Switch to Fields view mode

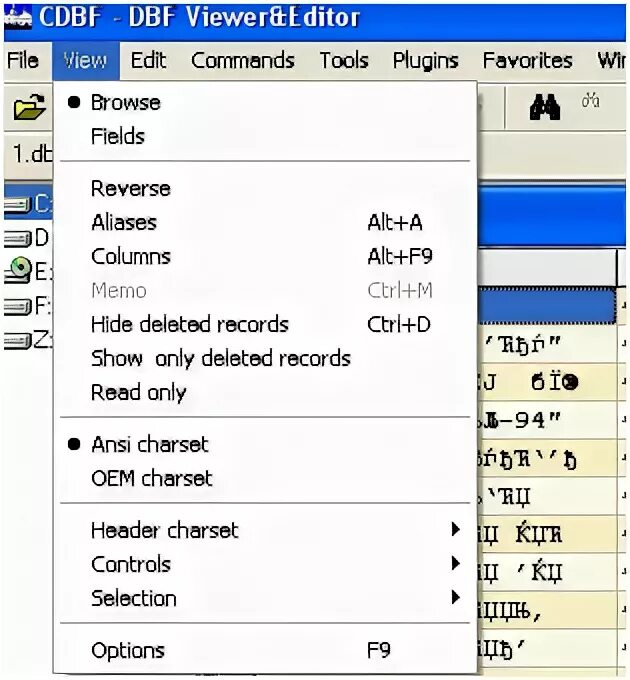click(x=265, y=137)
